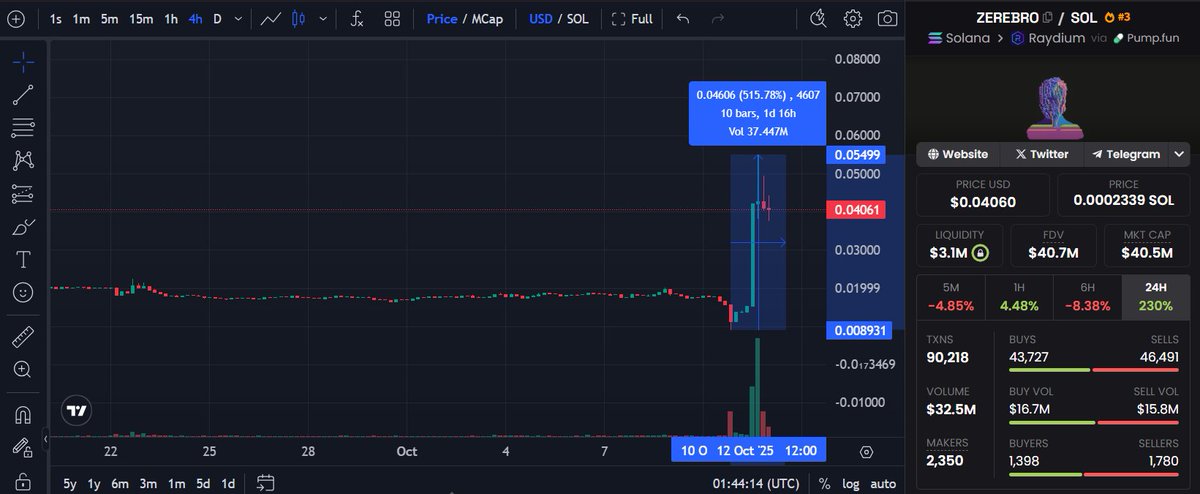This screenshot has width=1200, height=494.
Task: Select the 24H price change tab
Action: (x=1156, y=297)
